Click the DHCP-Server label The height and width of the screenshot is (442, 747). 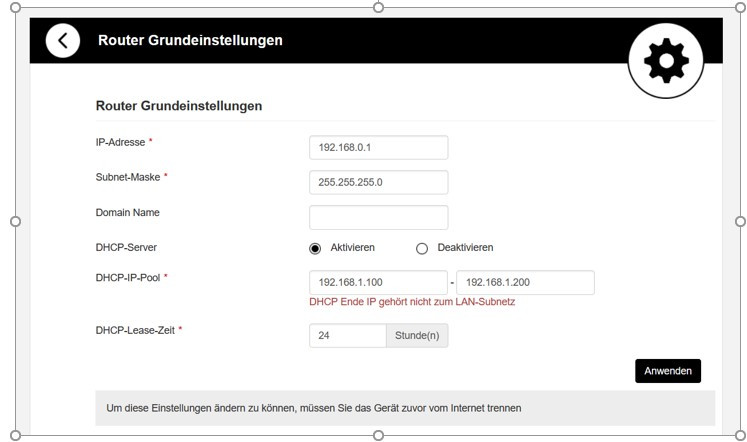pos(126,248)
